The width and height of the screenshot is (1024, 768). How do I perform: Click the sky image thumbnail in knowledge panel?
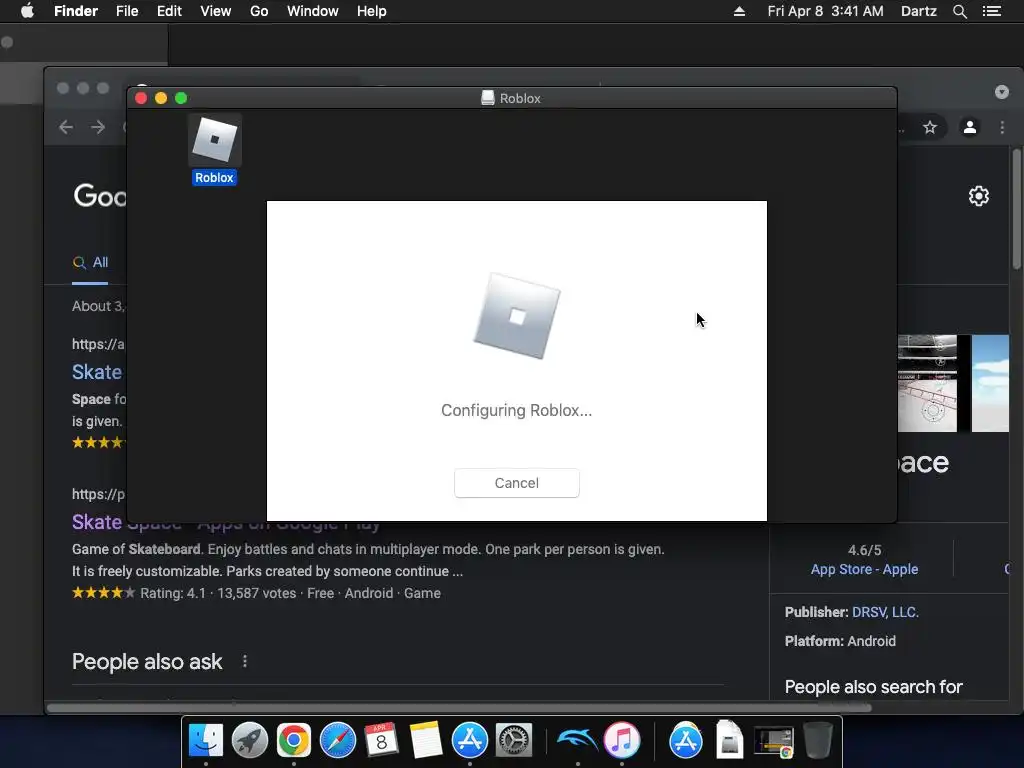tap(990, 383)
